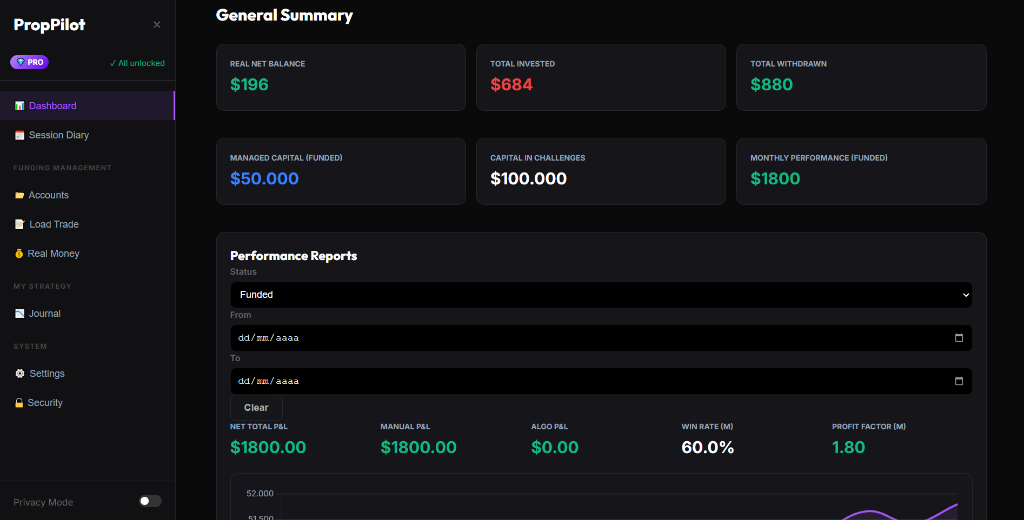Click the PRO diamond badge
The image size is (1024, 520).
[29, 62]
